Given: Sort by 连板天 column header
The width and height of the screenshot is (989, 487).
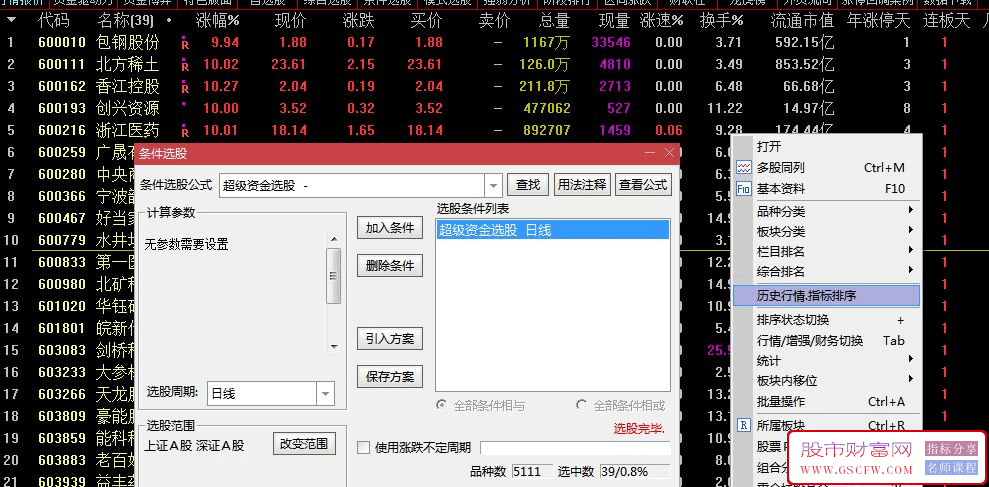Looking at the screenshot, I should [946, 21].
